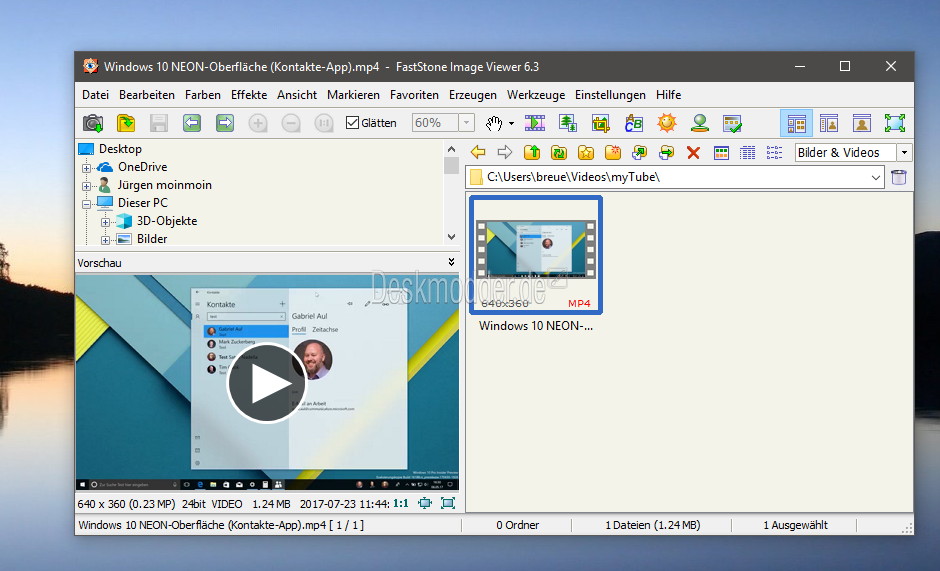This screenshot has height=571, width=940.
Task: Create new folder icon
Action: tap(613, 152)
